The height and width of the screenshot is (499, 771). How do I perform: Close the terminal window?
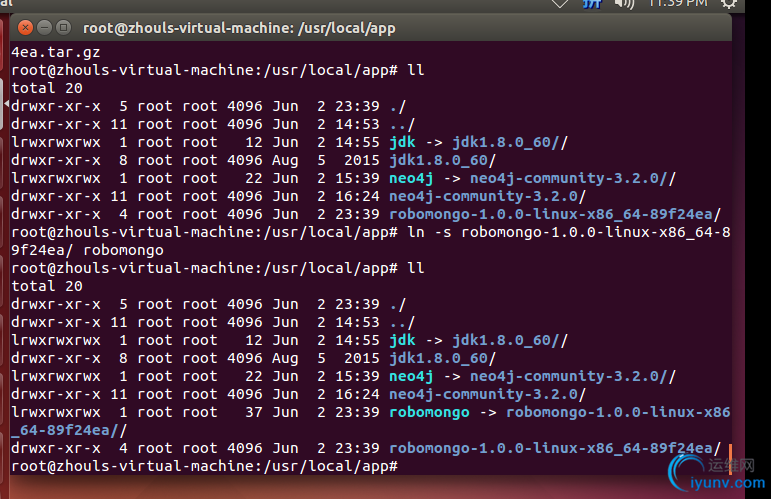pos(26,28)
